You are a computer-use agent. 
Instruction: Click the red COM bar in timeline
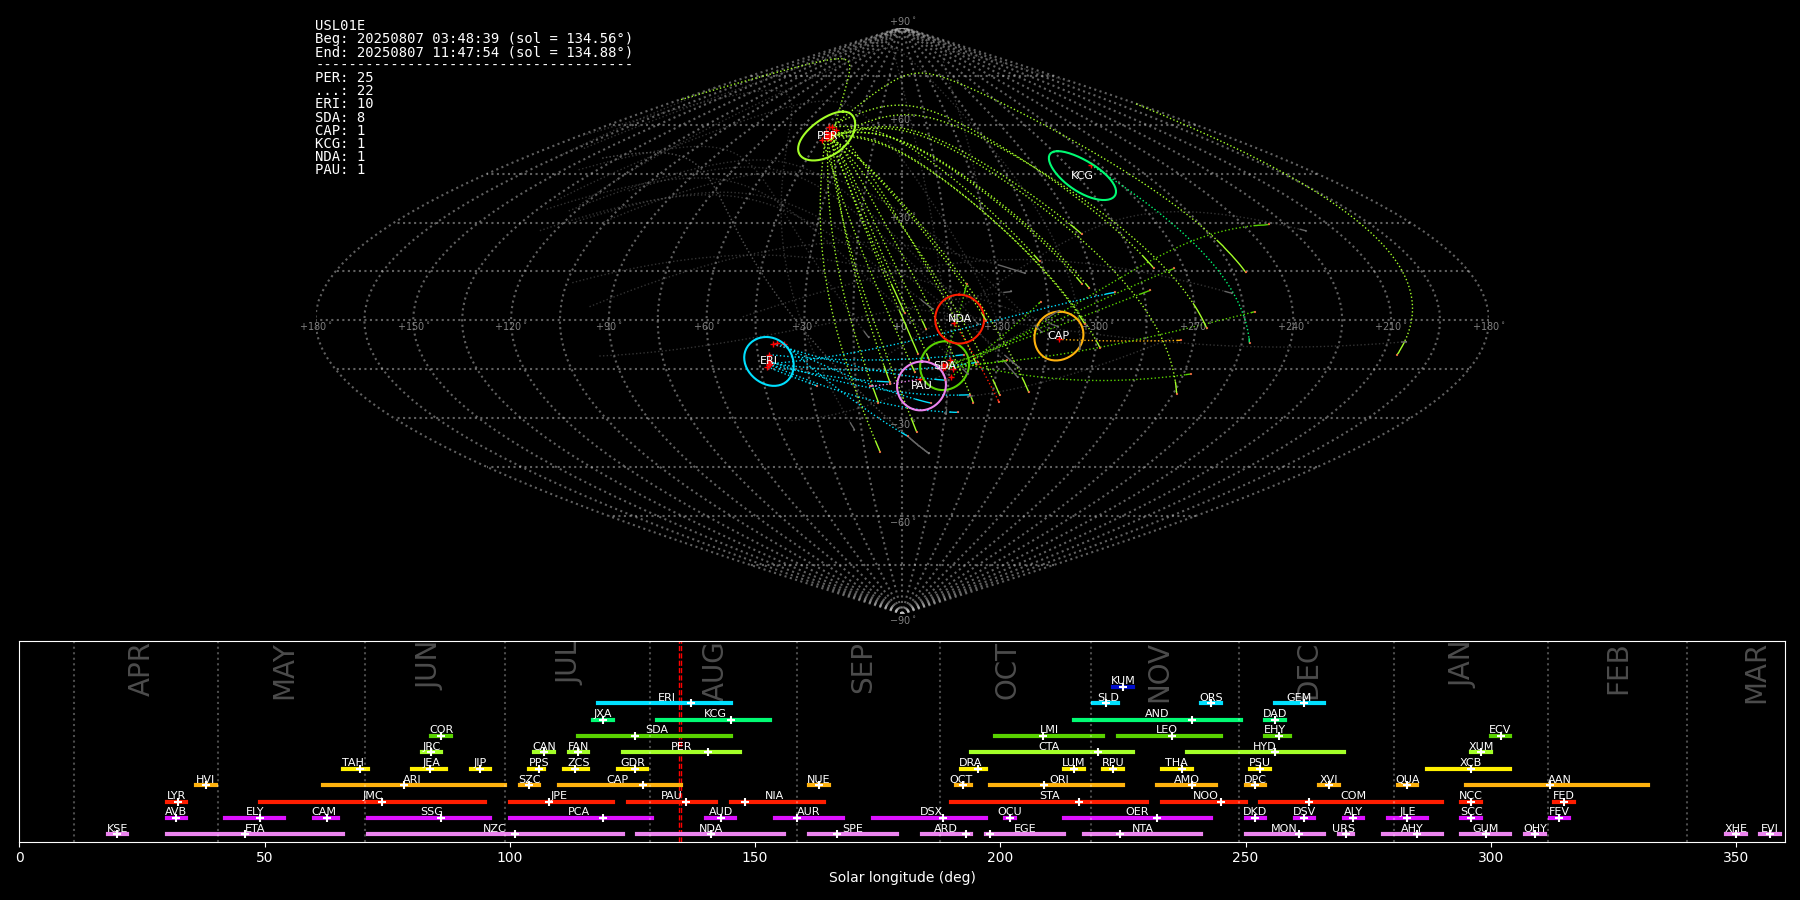(x=1353, y=801)
